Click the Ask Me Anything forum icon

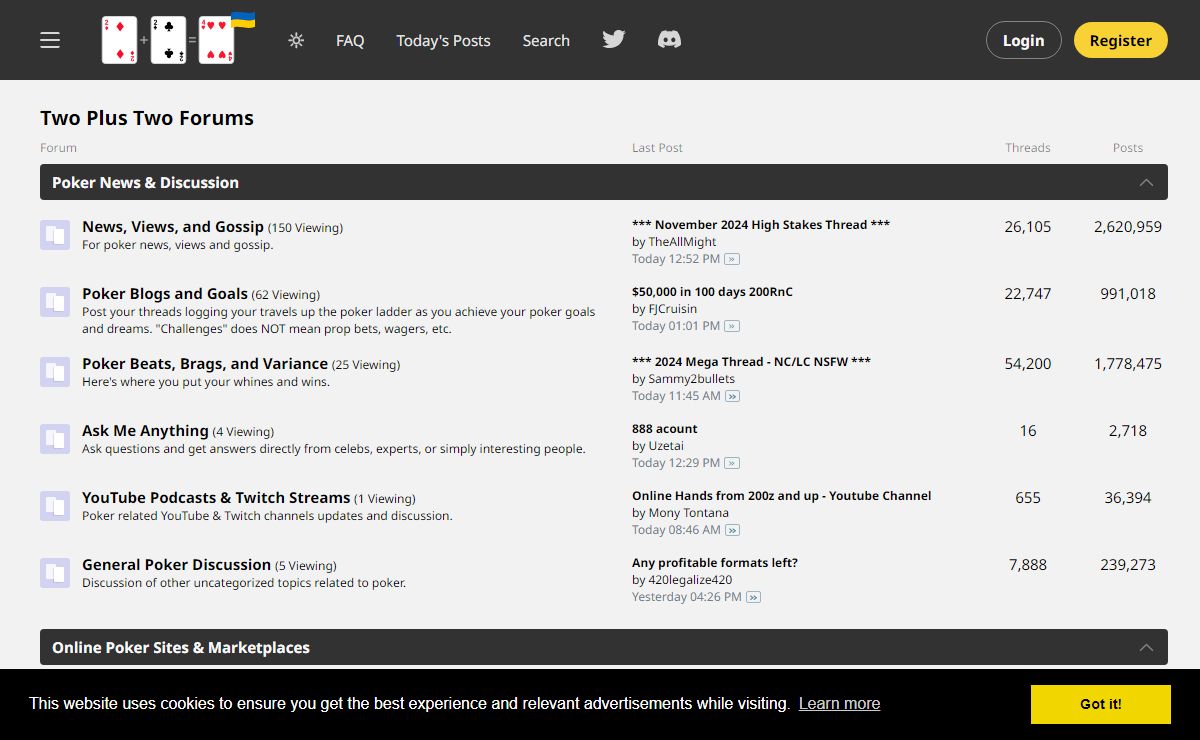pos(55,439)
